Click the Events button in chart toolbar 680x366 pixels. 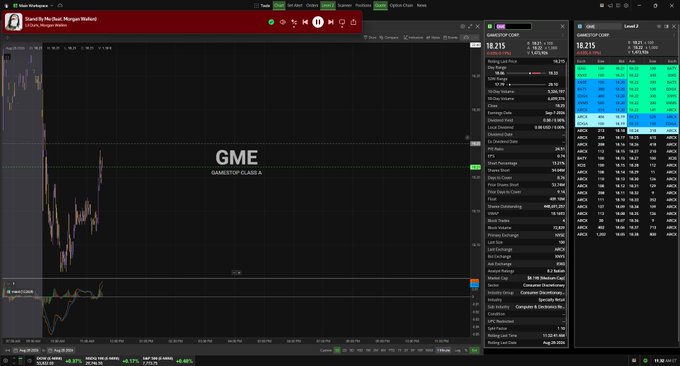(450, 38)
